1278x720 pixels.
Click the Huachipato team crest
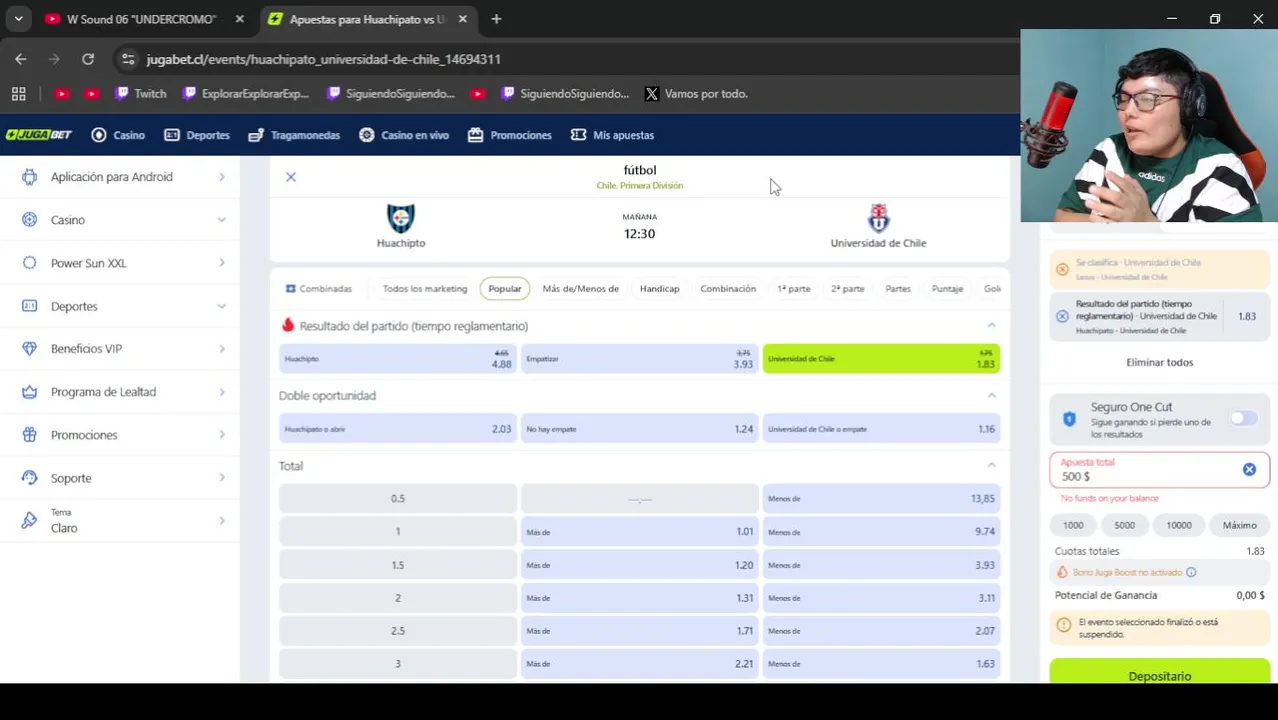[401, 218]
